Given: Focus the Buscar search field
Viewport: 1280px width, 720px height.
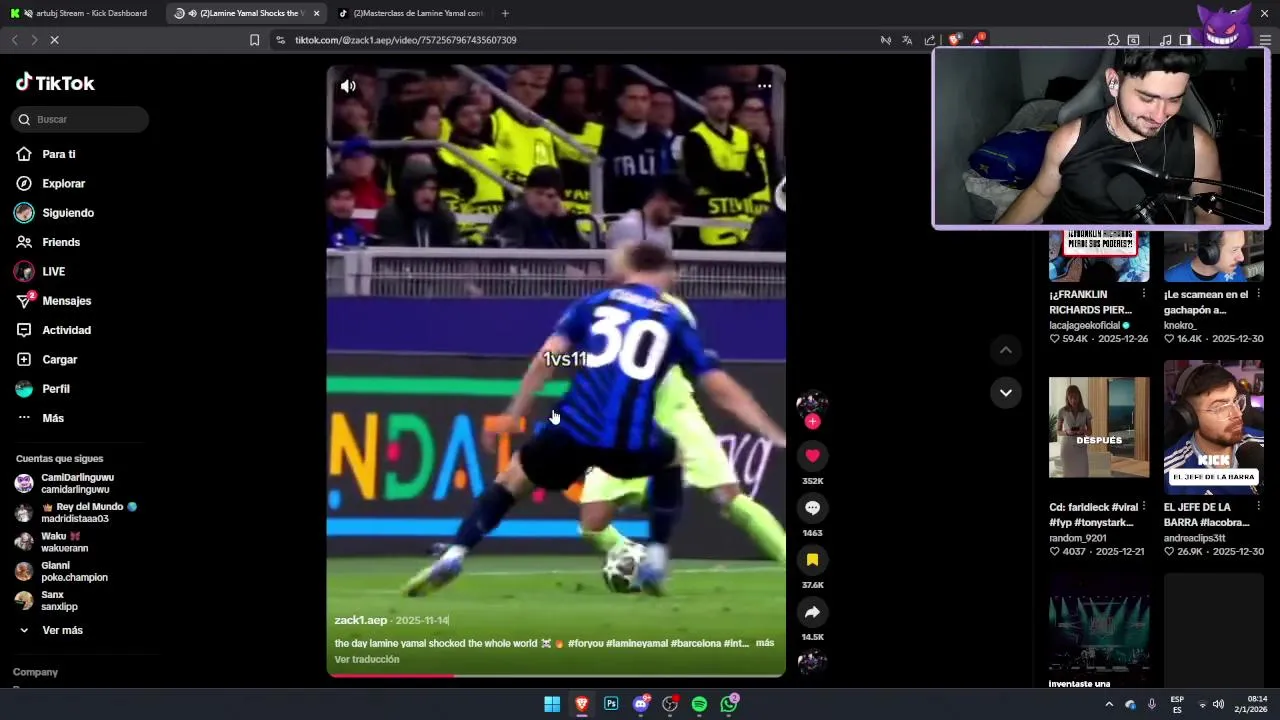Looking at the screenshot, I should [x=81, y=119].
